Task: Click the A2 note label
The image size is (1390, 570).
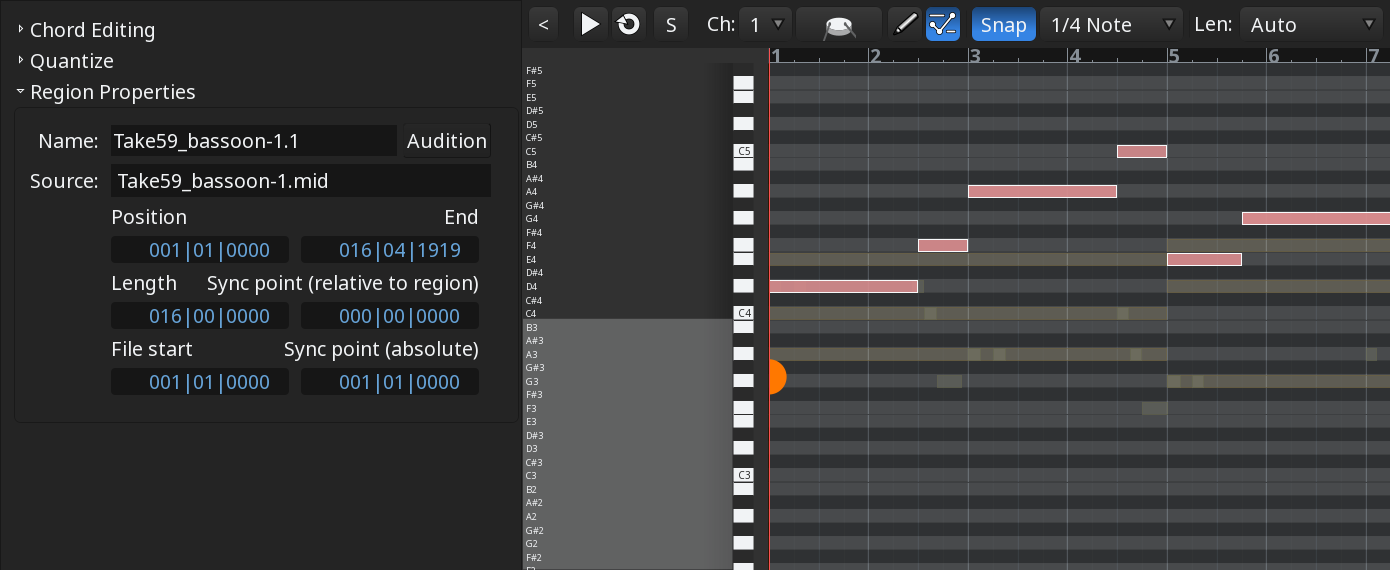Action: pos(532,516)
